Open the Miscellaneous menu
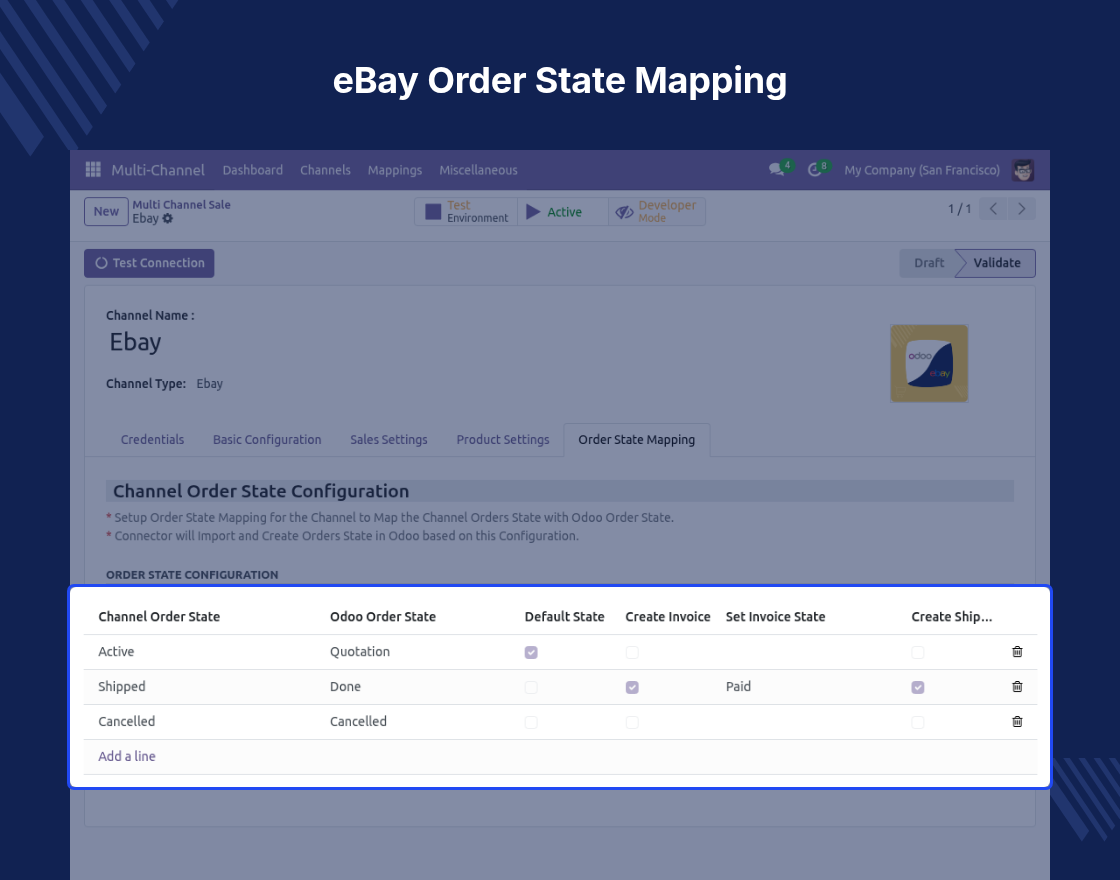1120x880 pixels. point(479,170)
